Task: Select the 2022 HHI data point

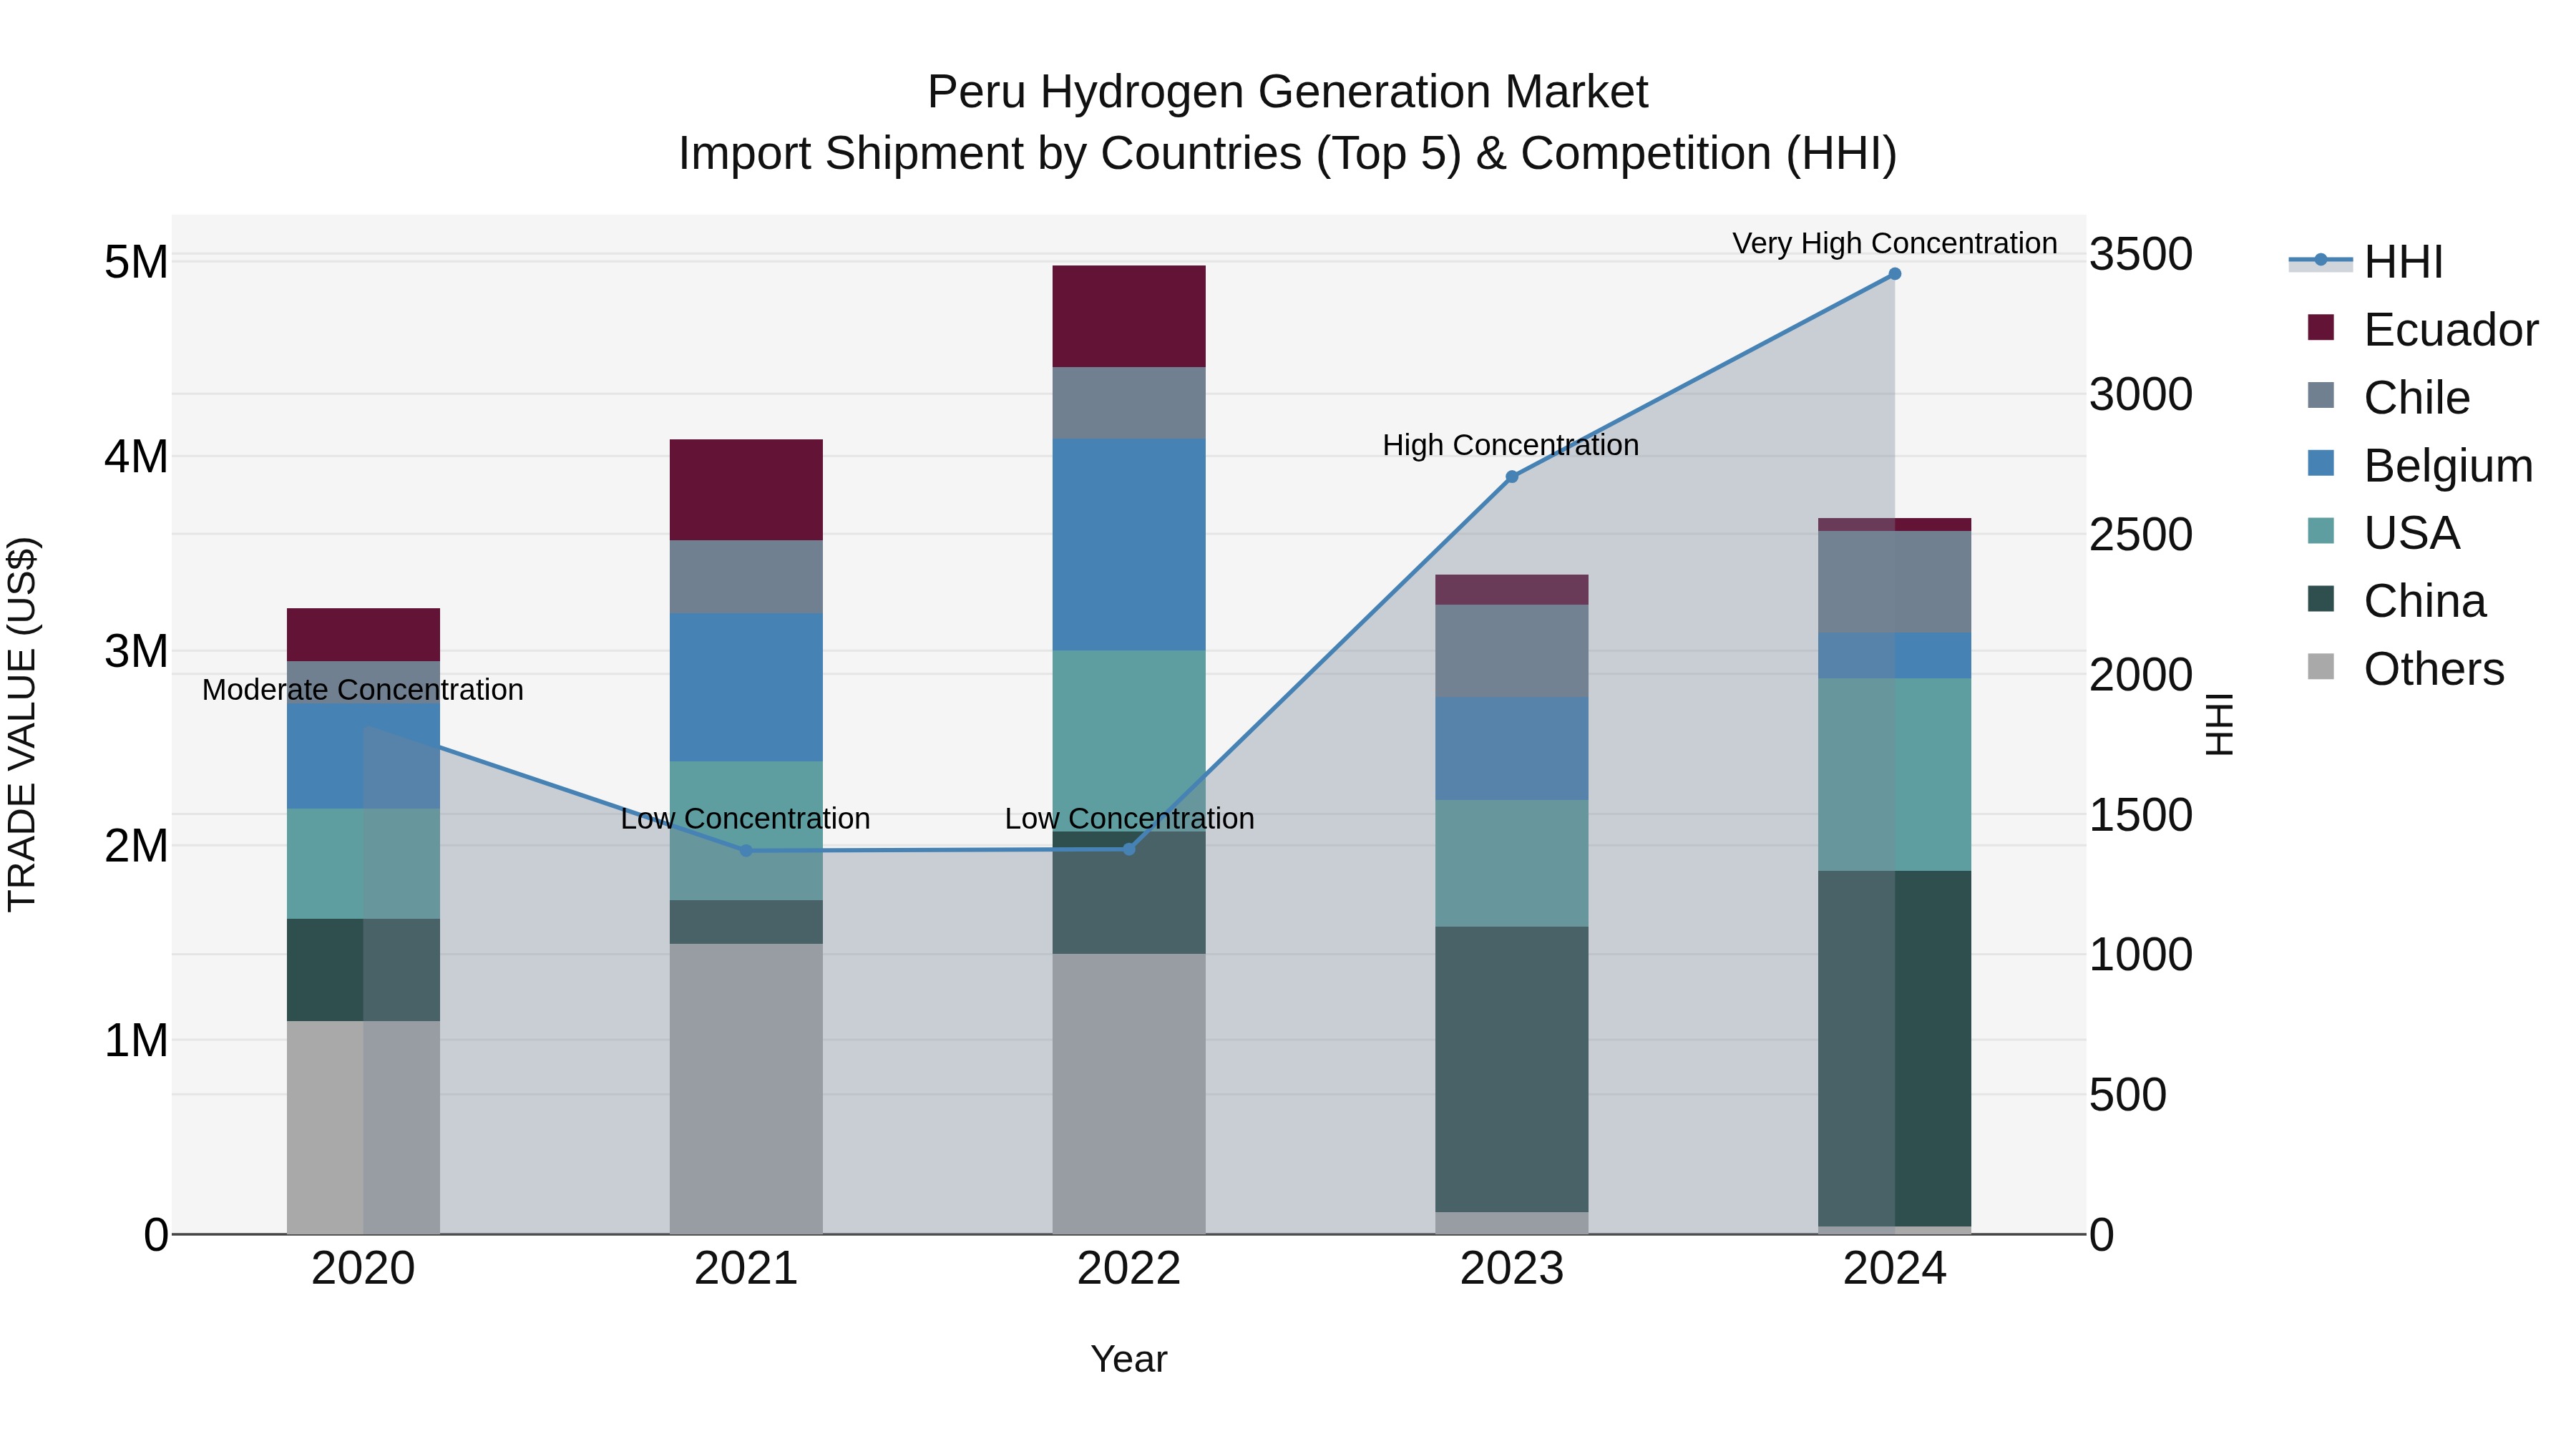Action: click(x=1129, y=849)
